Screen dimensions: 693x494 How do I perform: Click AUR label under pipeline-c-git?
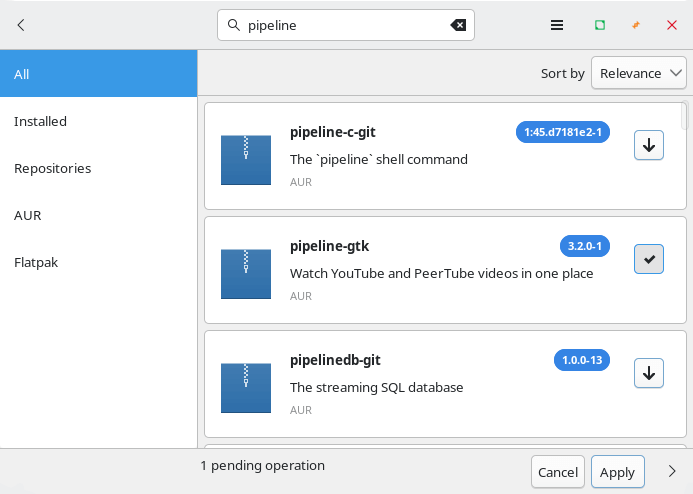click(x=301, y=182)
